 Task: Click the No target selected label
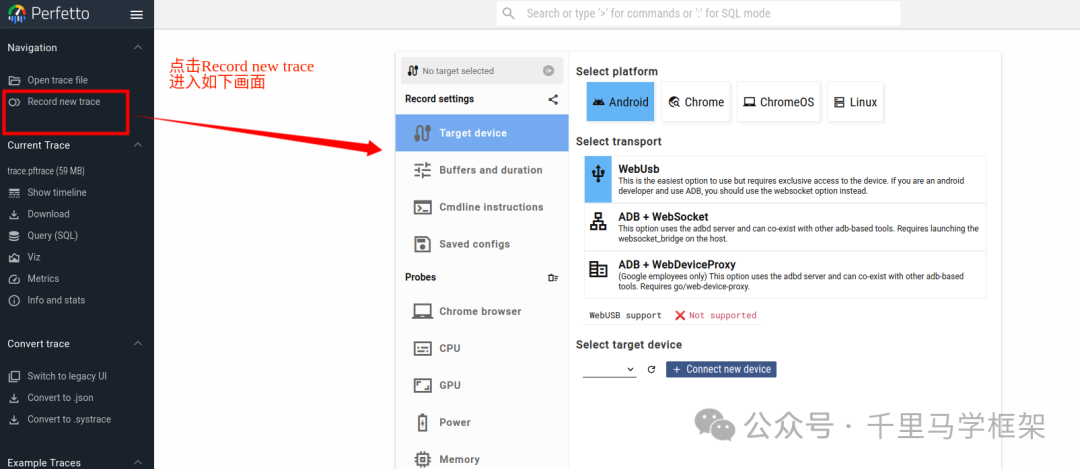point(458,71)
